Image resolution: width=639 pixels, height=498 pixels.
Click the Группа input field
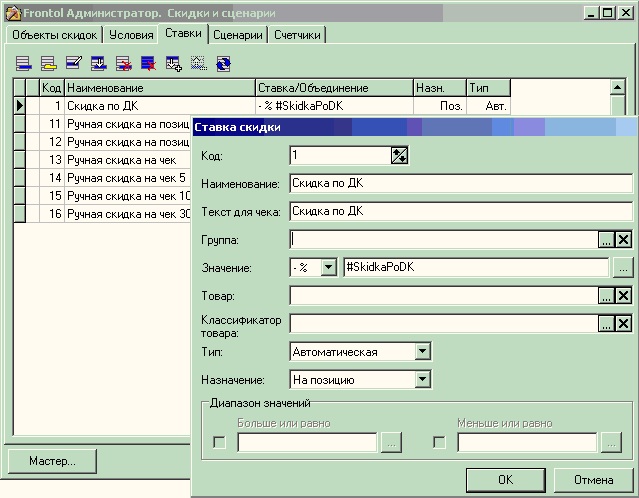pyautogui.click(x=444, y=240)
